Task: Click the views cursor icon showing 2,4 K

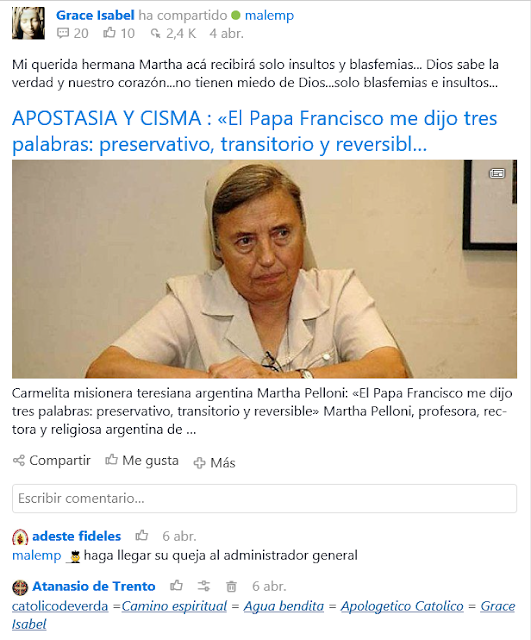Action: pyautogui.click(x=156, y=33)
